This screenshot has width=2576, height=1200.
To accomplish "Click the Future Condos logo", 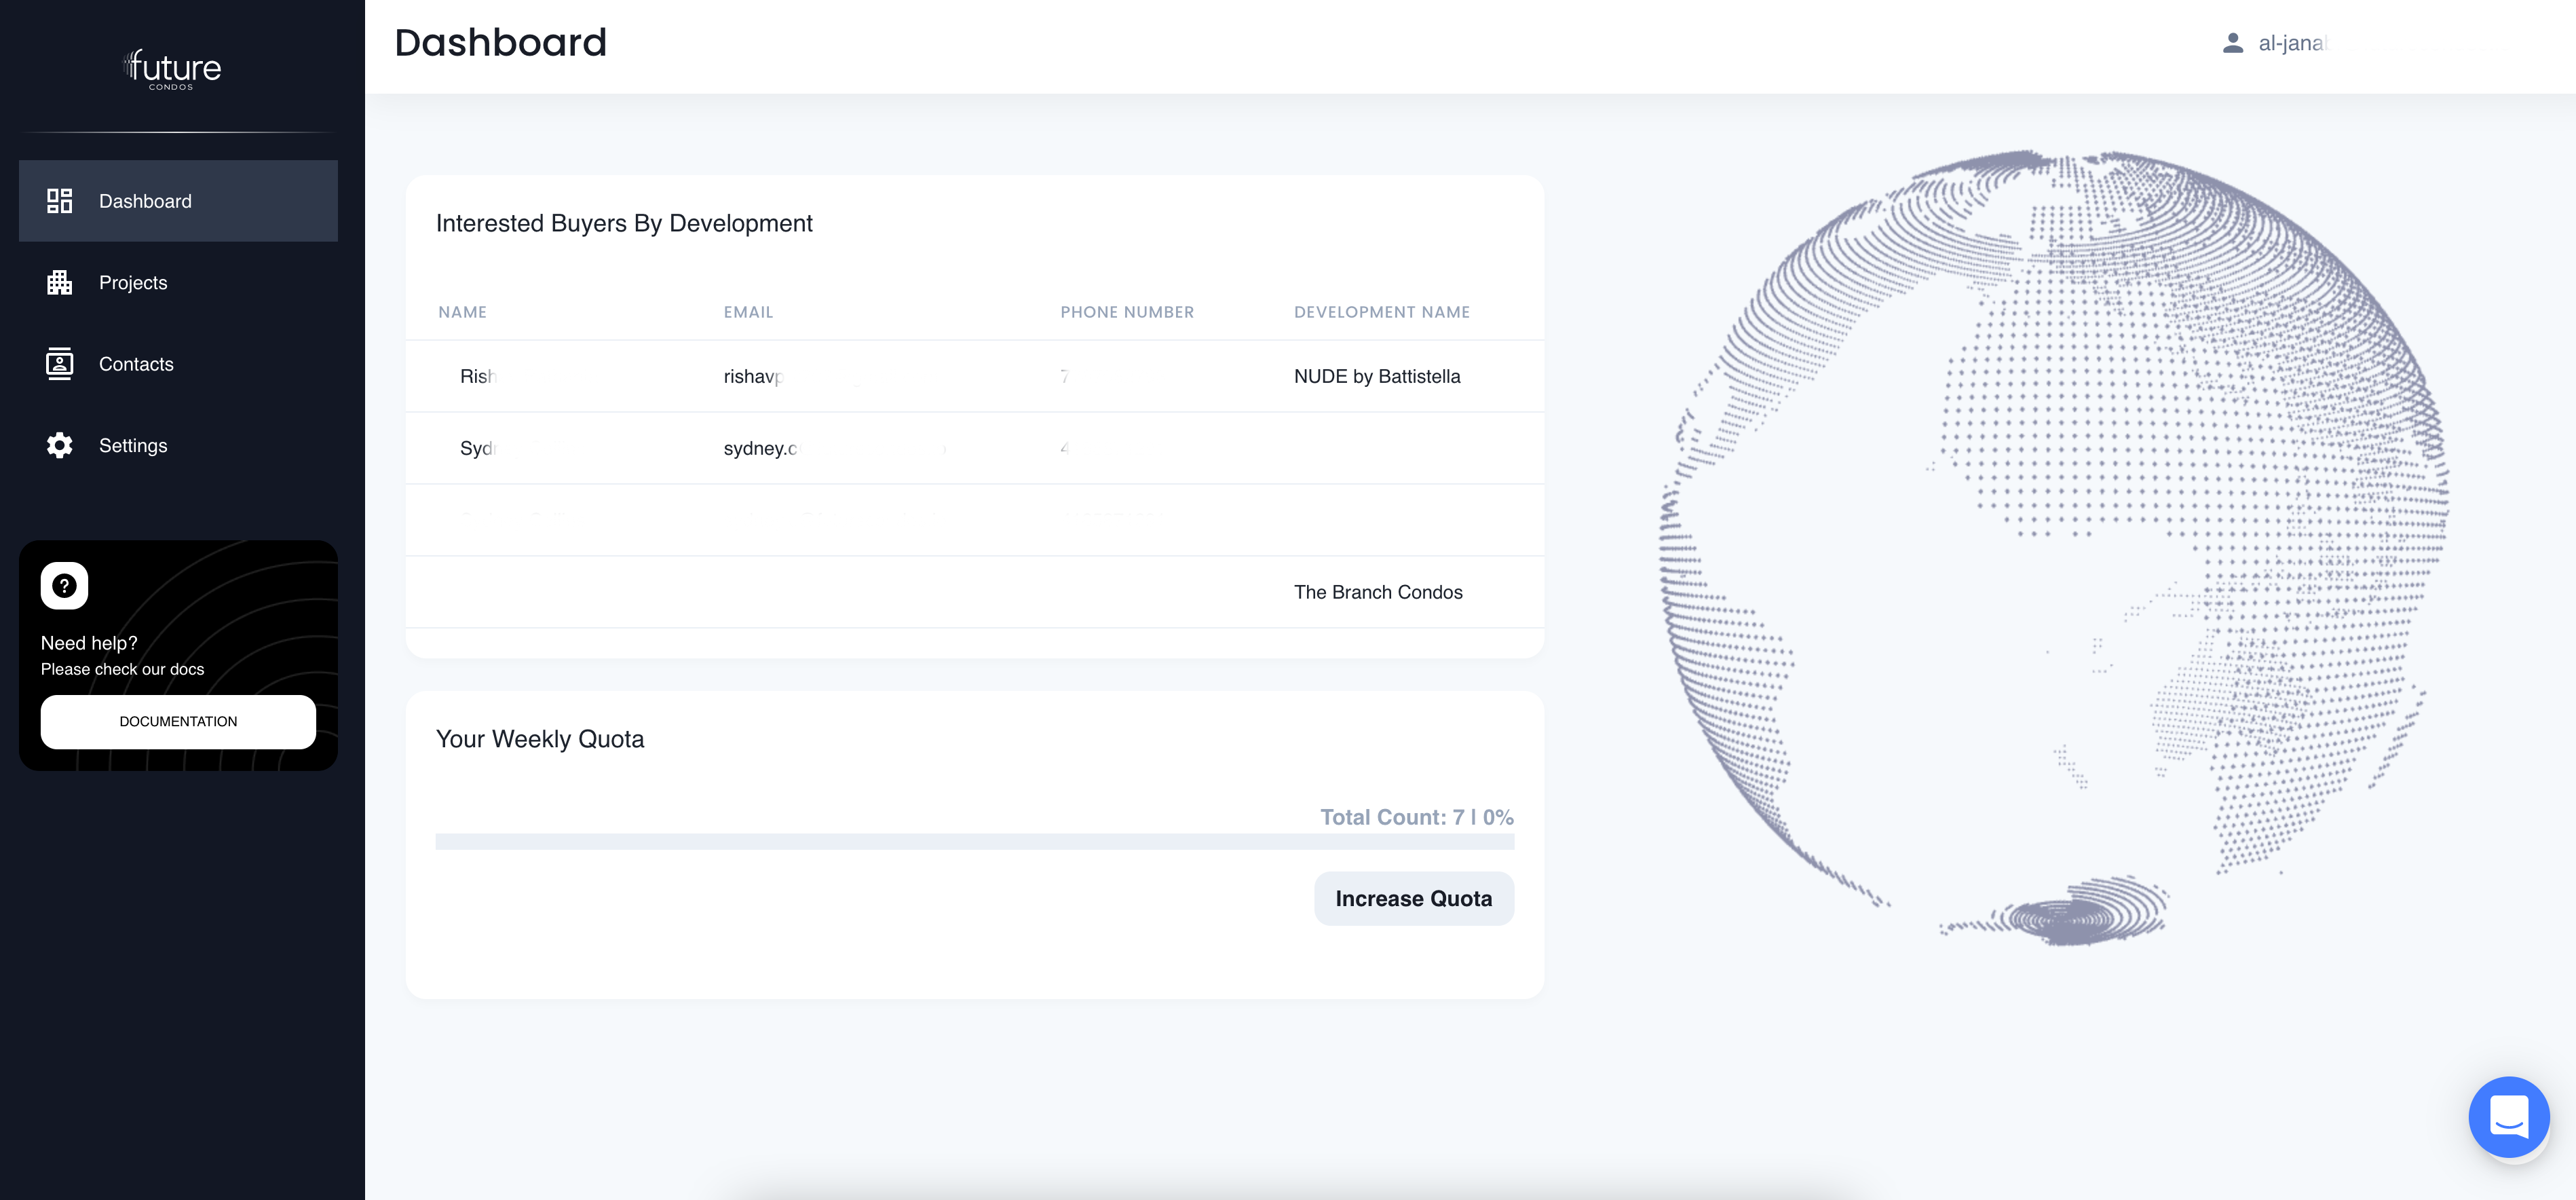I will point(172,69).
